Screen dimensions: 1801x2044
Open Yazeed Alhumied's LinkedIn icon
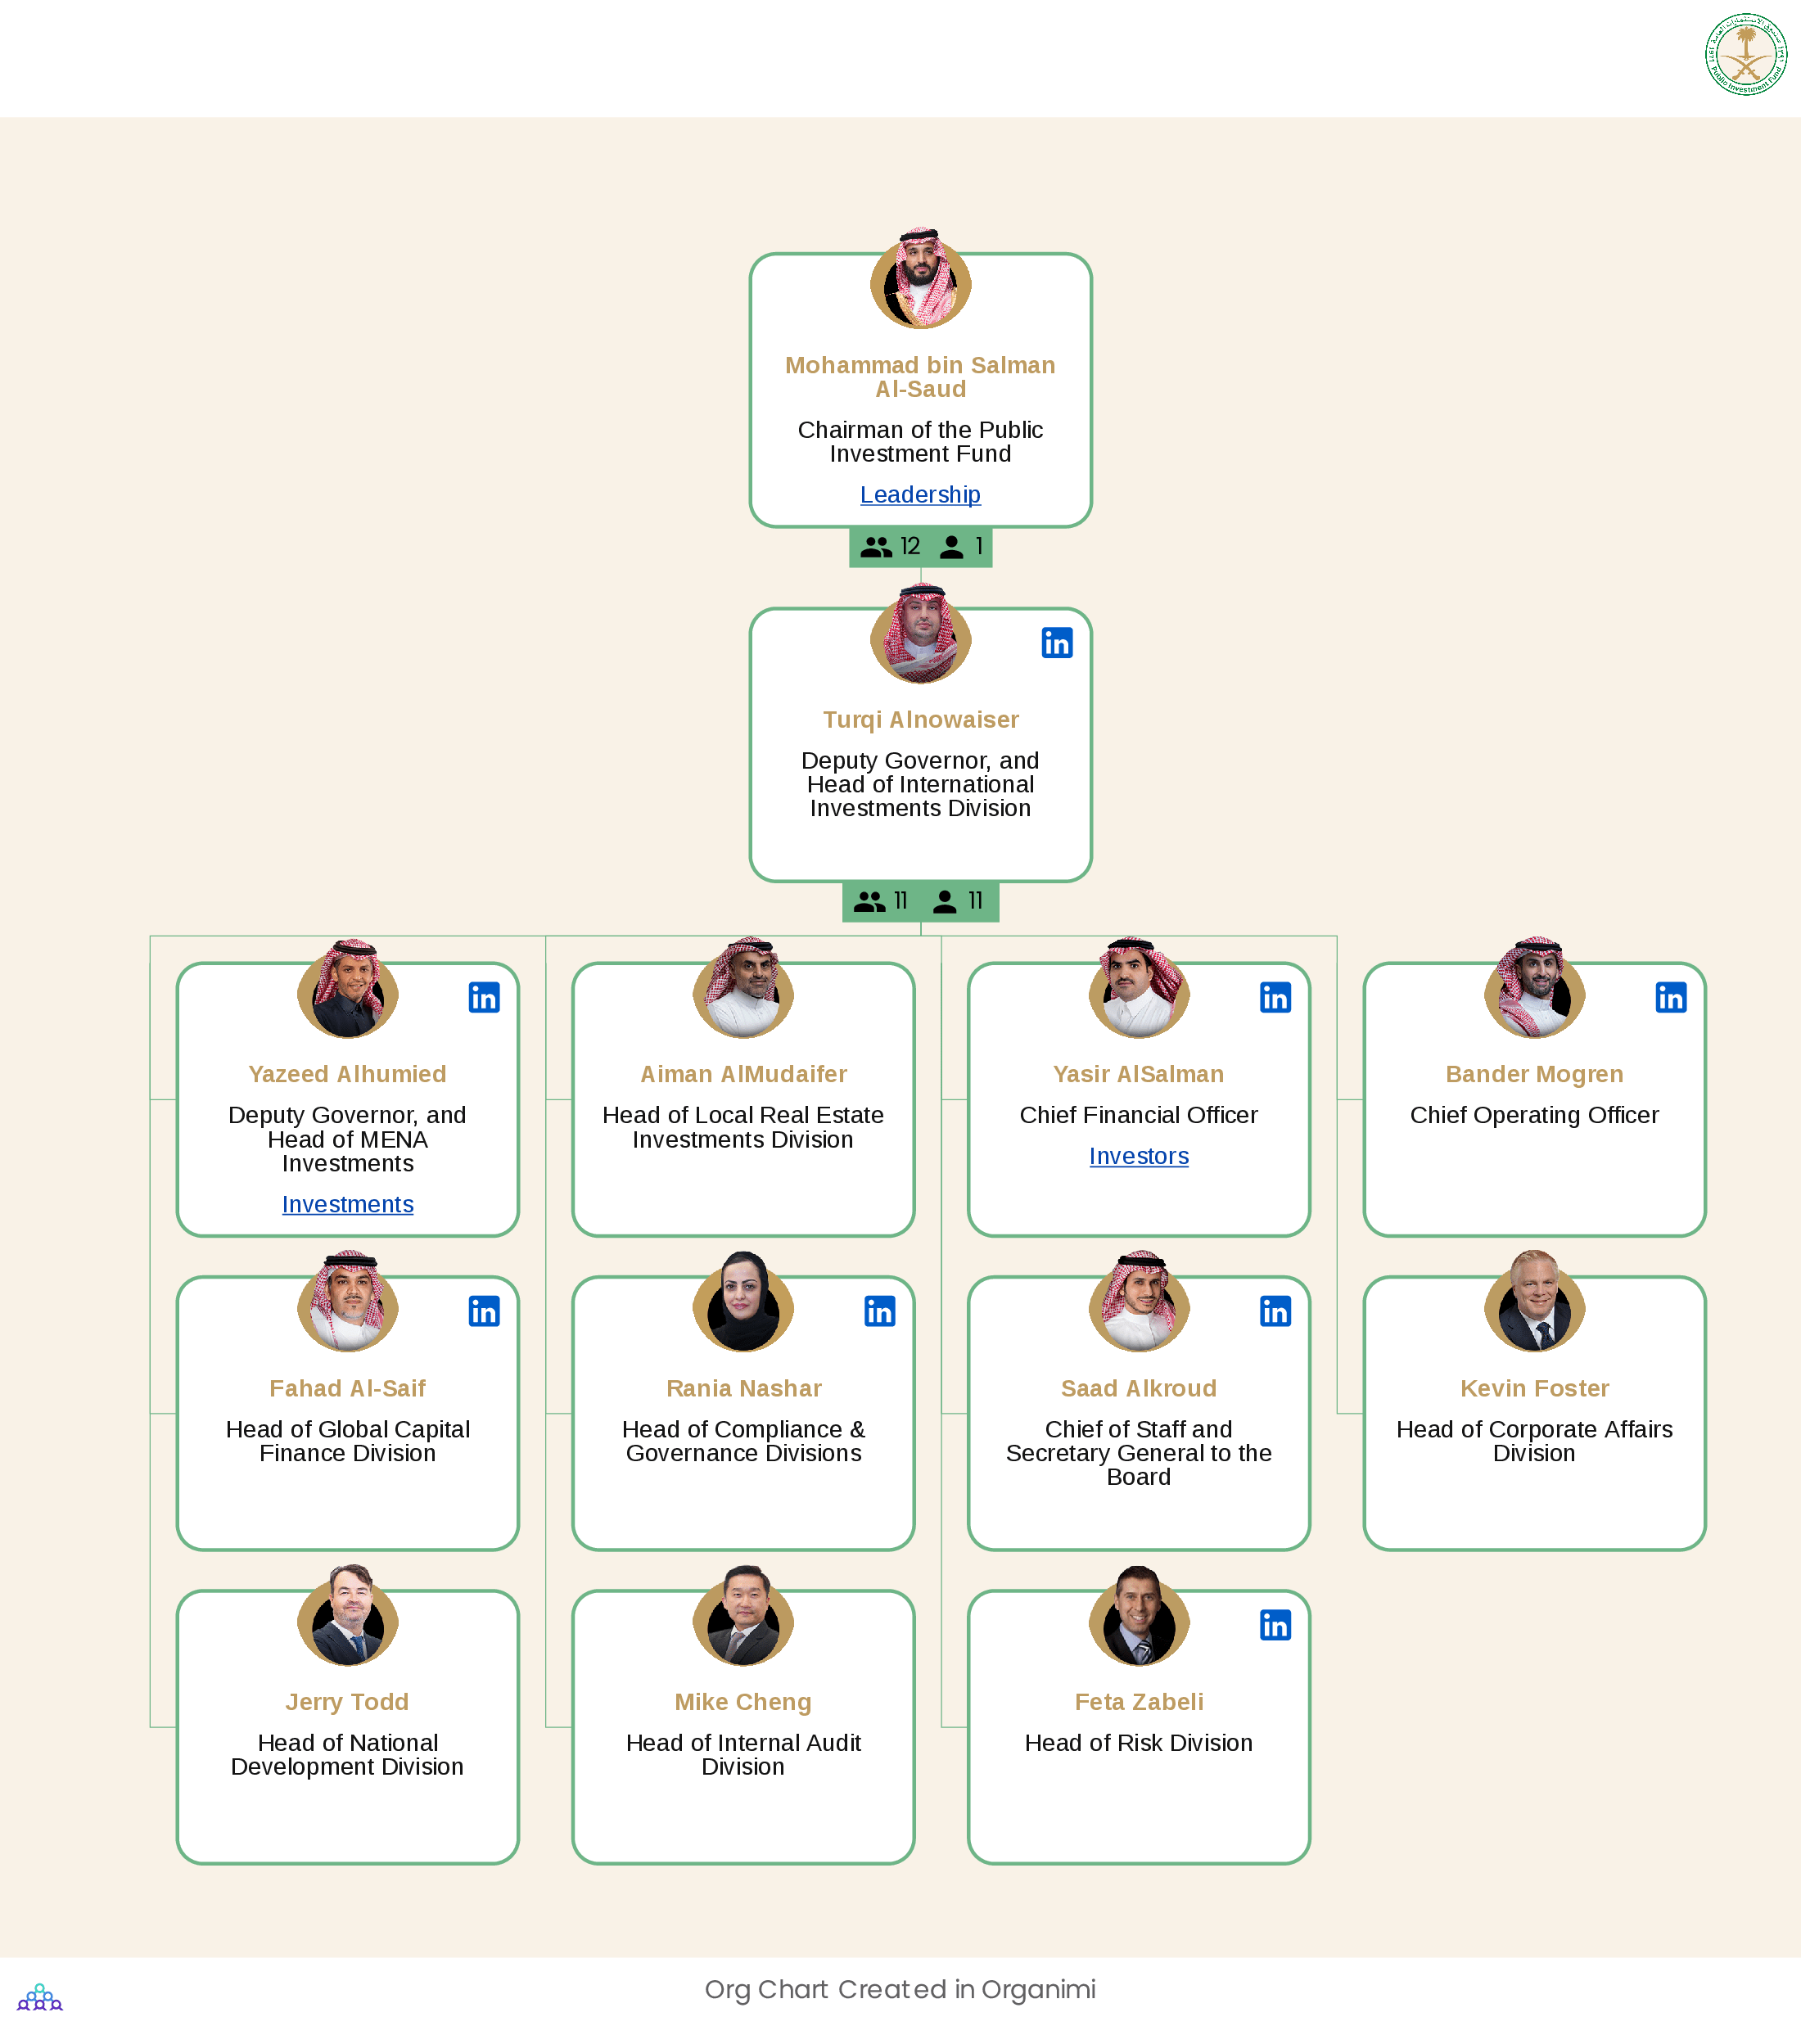tap(484, 997)
